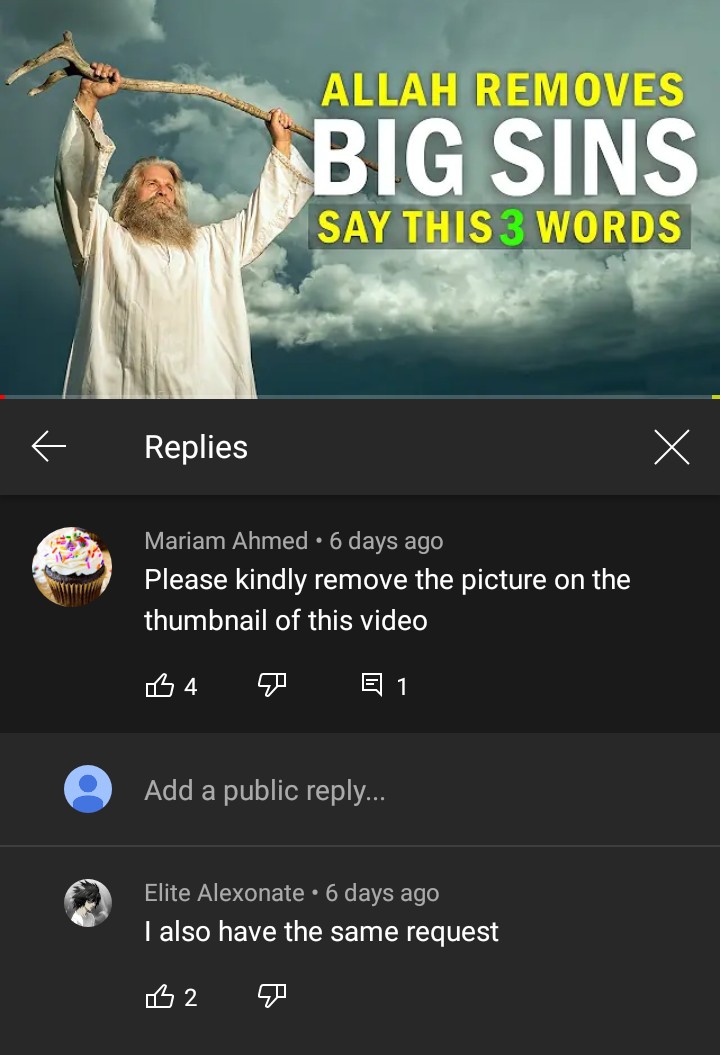The width and height of the screenshot is (720, 1055).
Task: Tap the comment text 'I also have the same request'
Action: pos(321,932)
